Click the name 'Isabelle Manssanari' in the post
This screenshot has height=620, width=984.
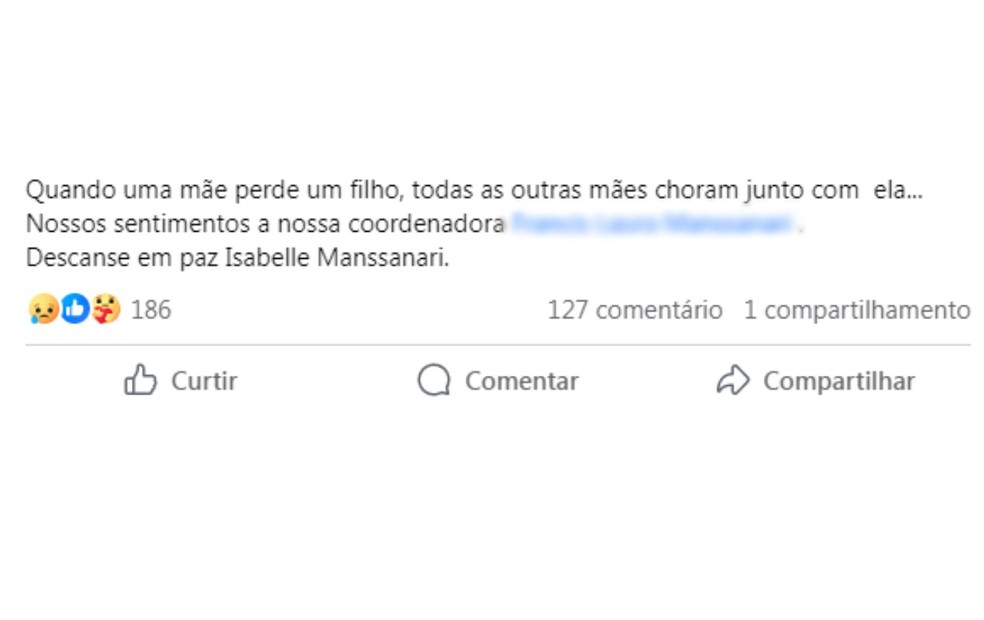[337, 257]
